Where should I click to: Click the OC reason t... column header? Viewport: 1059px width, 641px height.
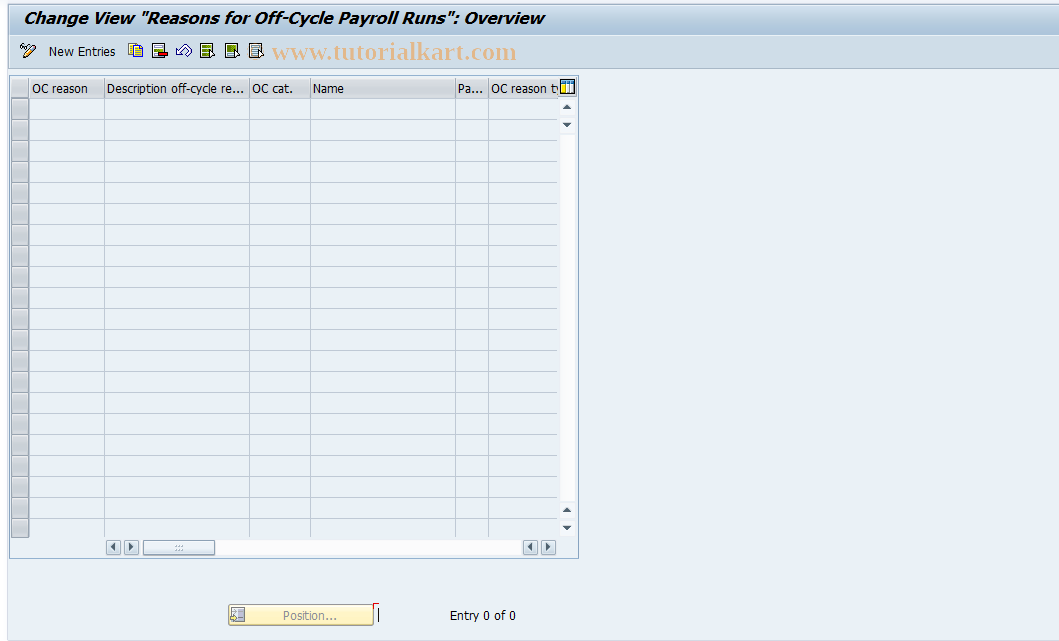click(x=524, y=88)
